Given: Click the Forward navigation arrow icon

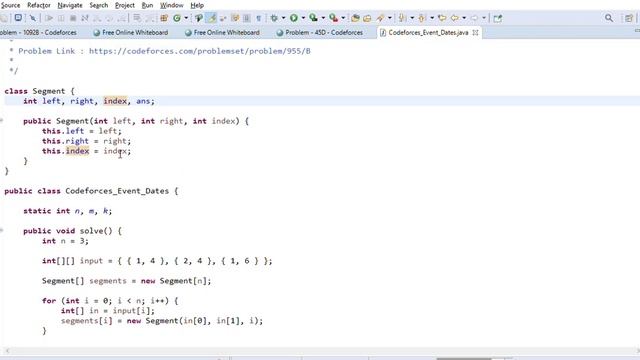Looking at the screenshot, I should click(x=474, y=18).
